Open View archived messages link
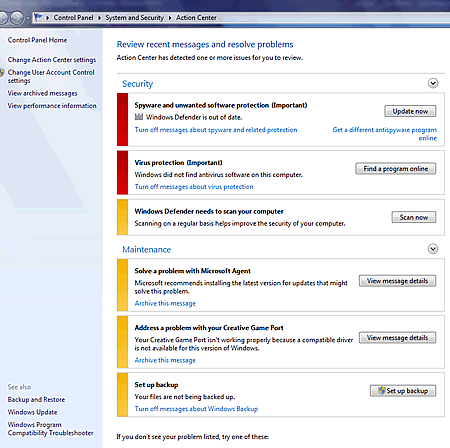The height and width of the screenshot is (448, 450). (x=42, y=93)
